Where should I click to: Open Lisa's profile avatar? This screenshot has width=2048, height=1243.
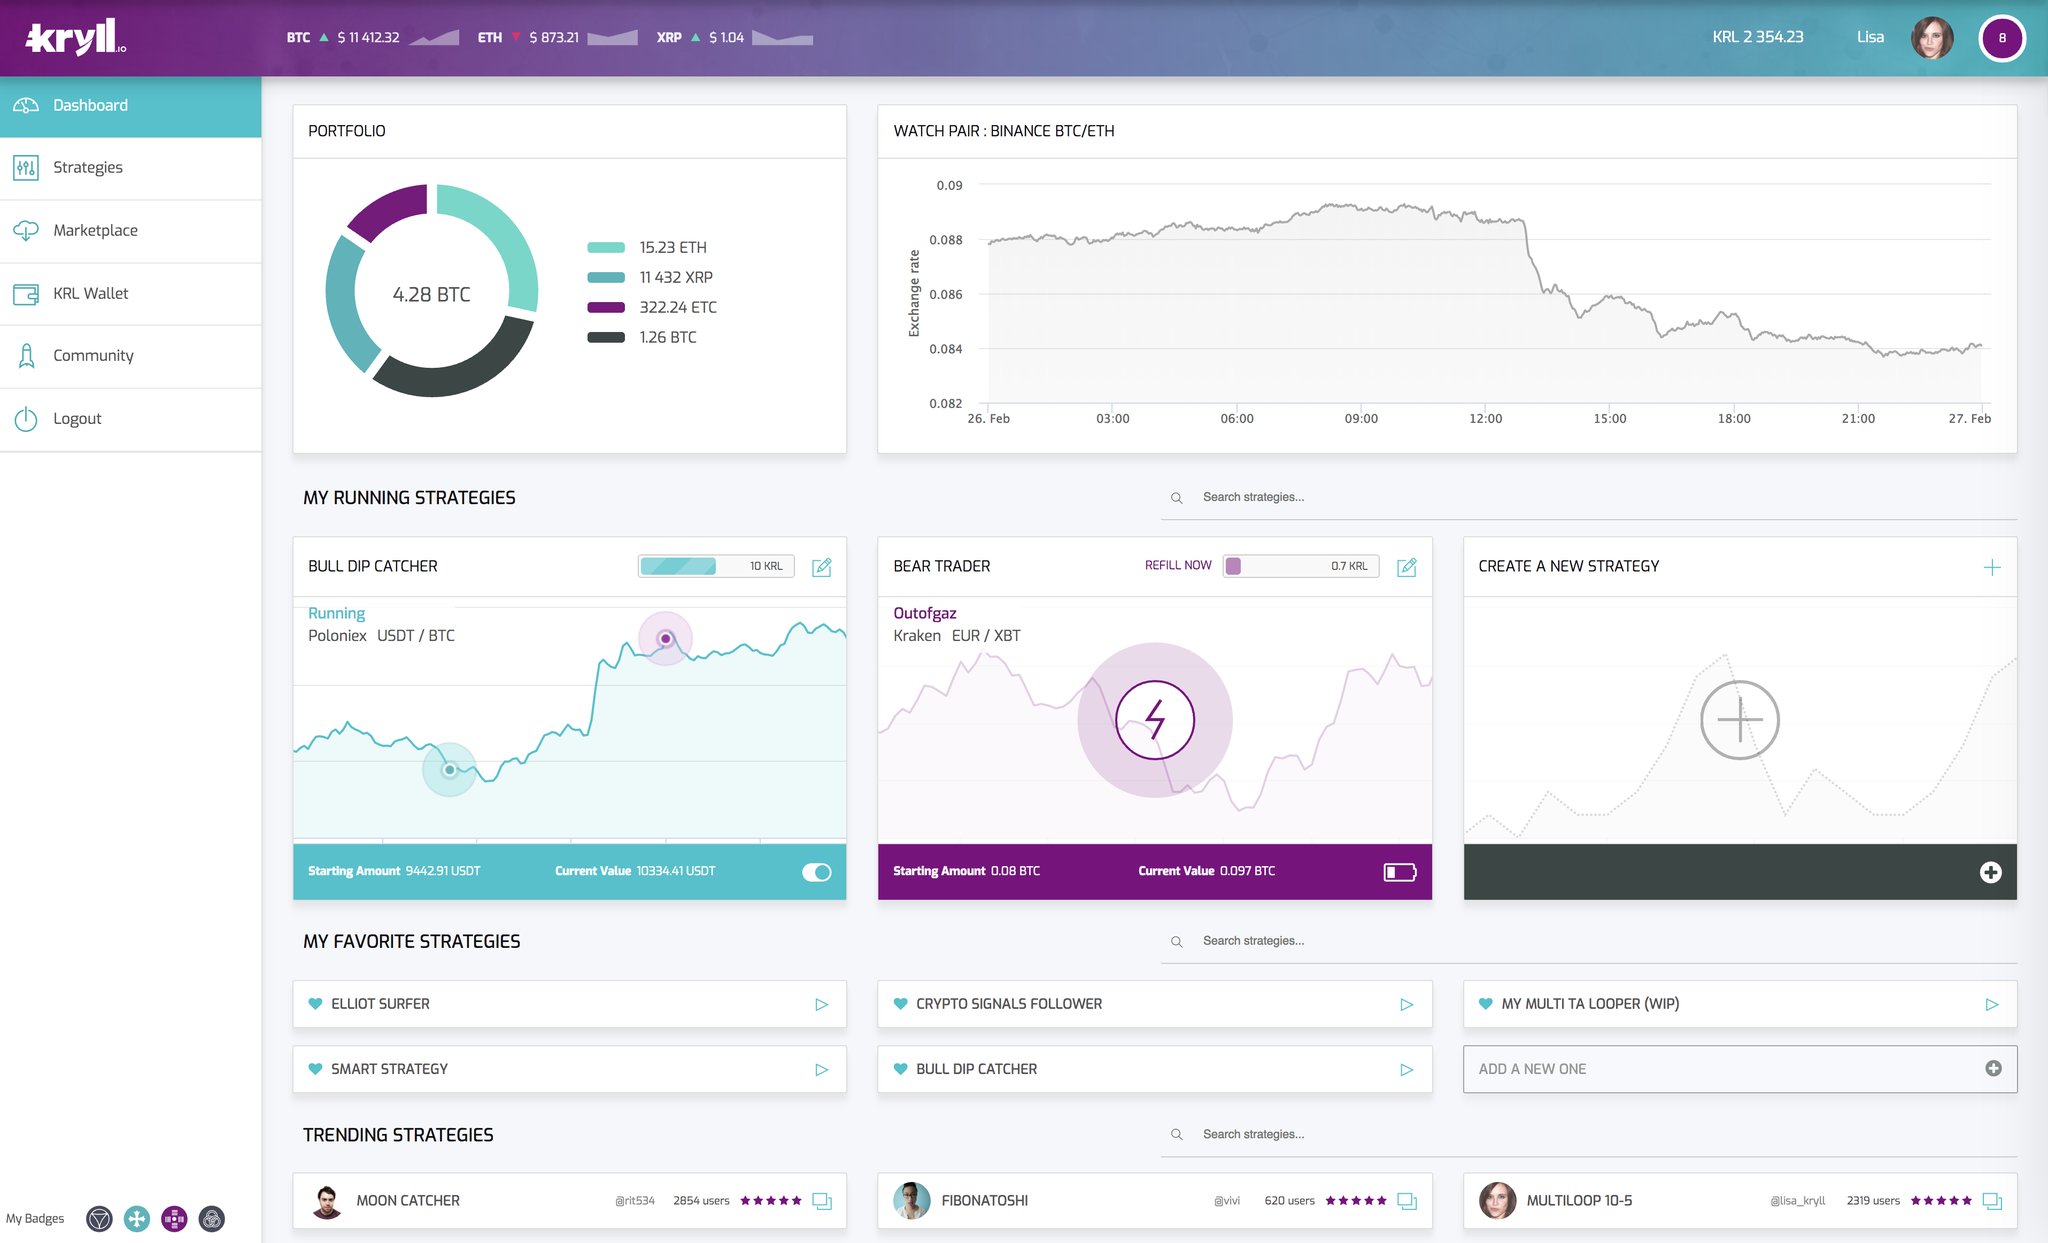point(1932,38)
